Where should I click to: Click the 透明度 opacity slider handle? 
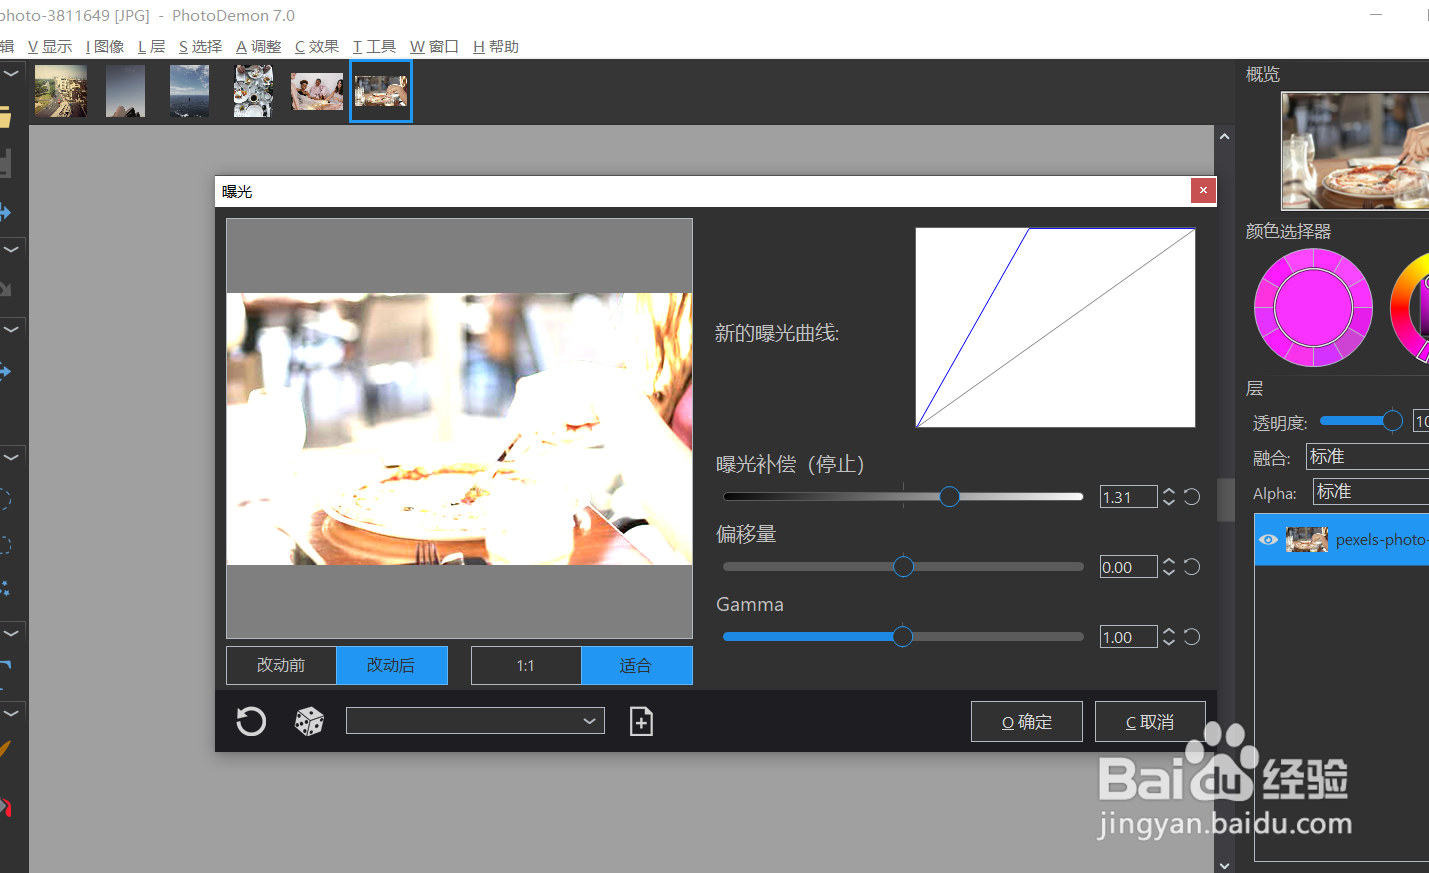(1393, 421)
